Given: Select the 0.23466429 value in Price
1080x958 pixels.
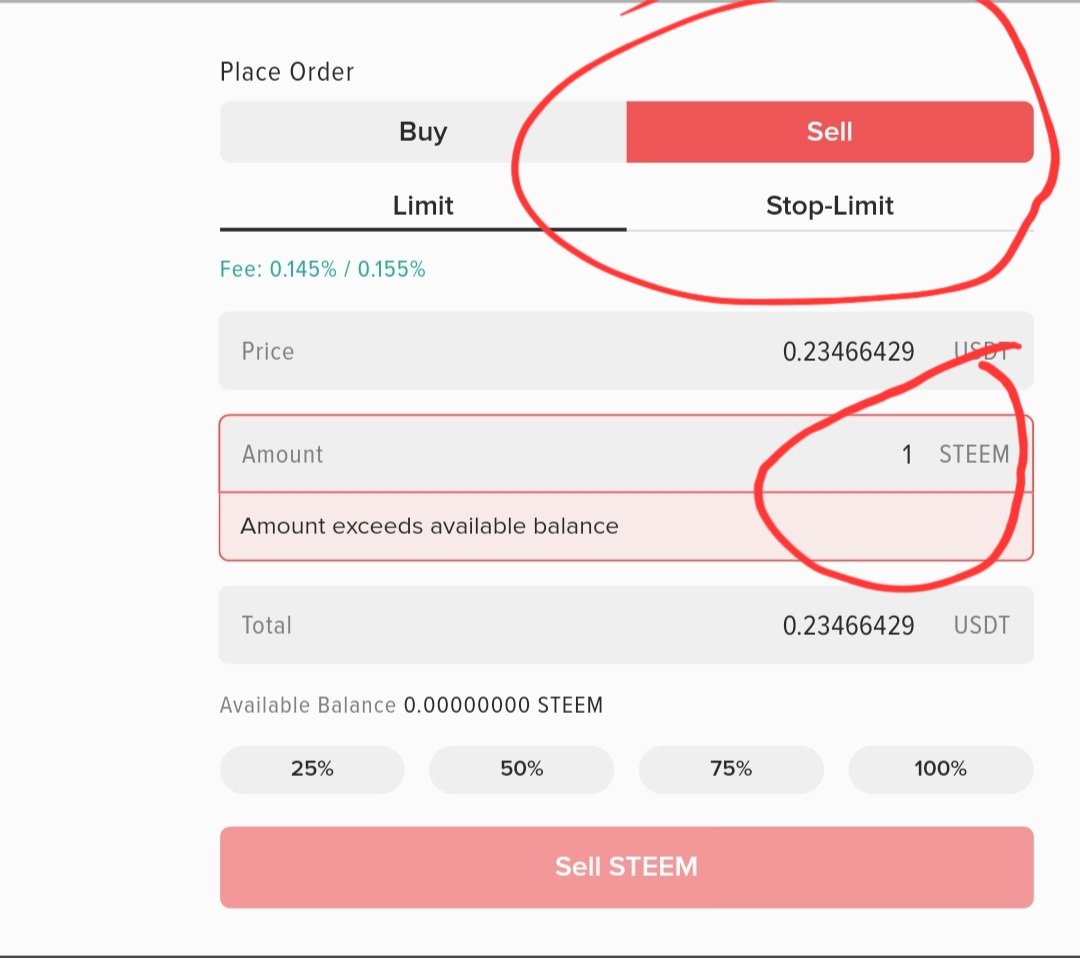Looking at the screenshot, I should (x=849, y=352).
